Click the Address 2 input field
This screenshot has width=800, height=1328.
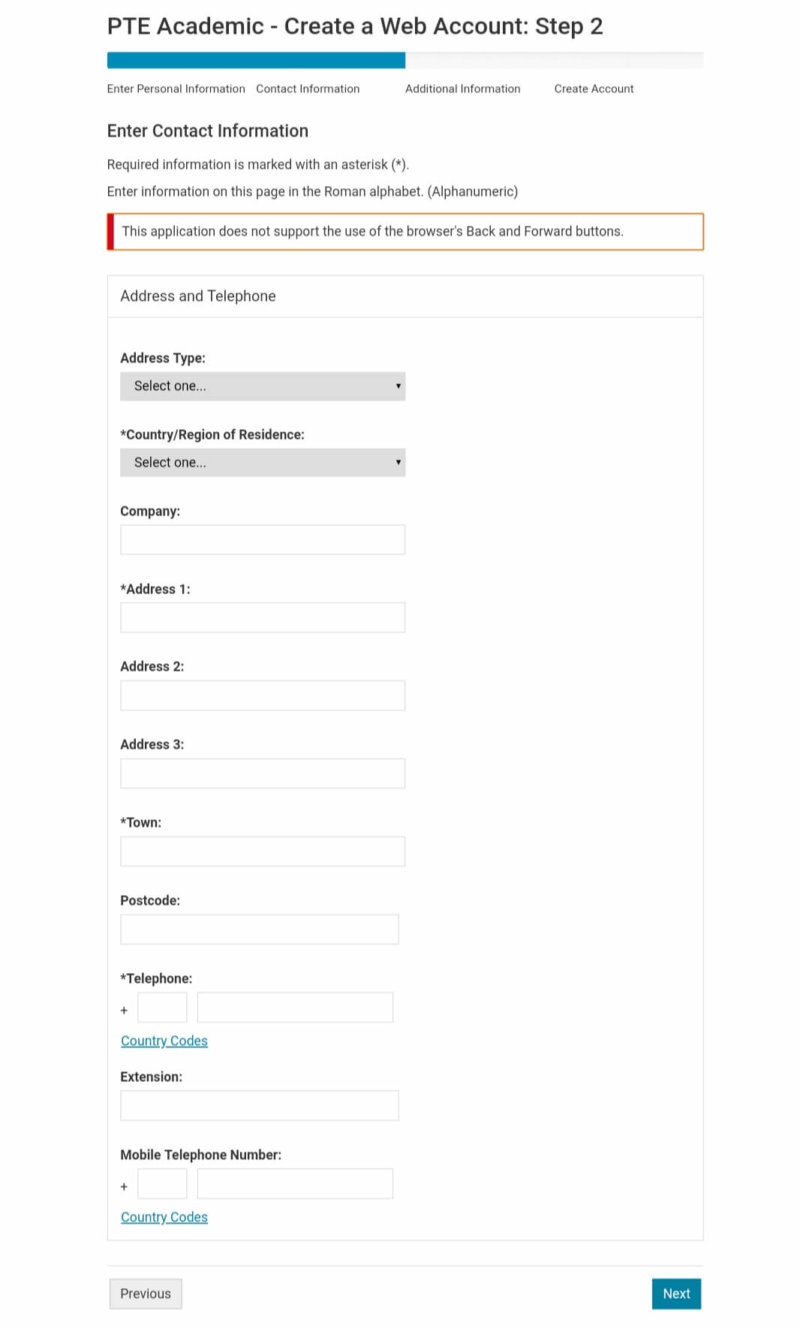262,695
